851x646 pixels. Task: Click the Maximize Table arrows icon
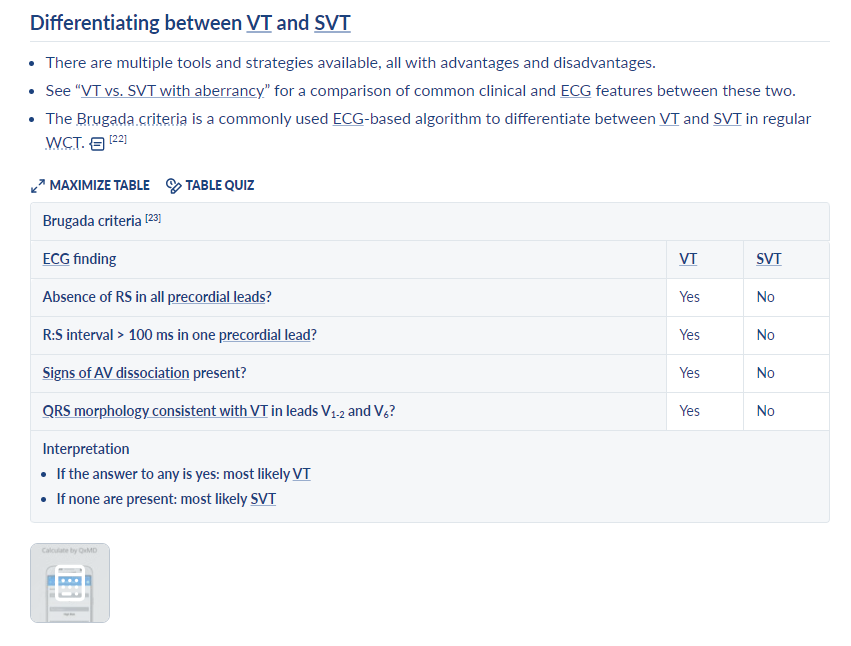click(x=37, y=186)
